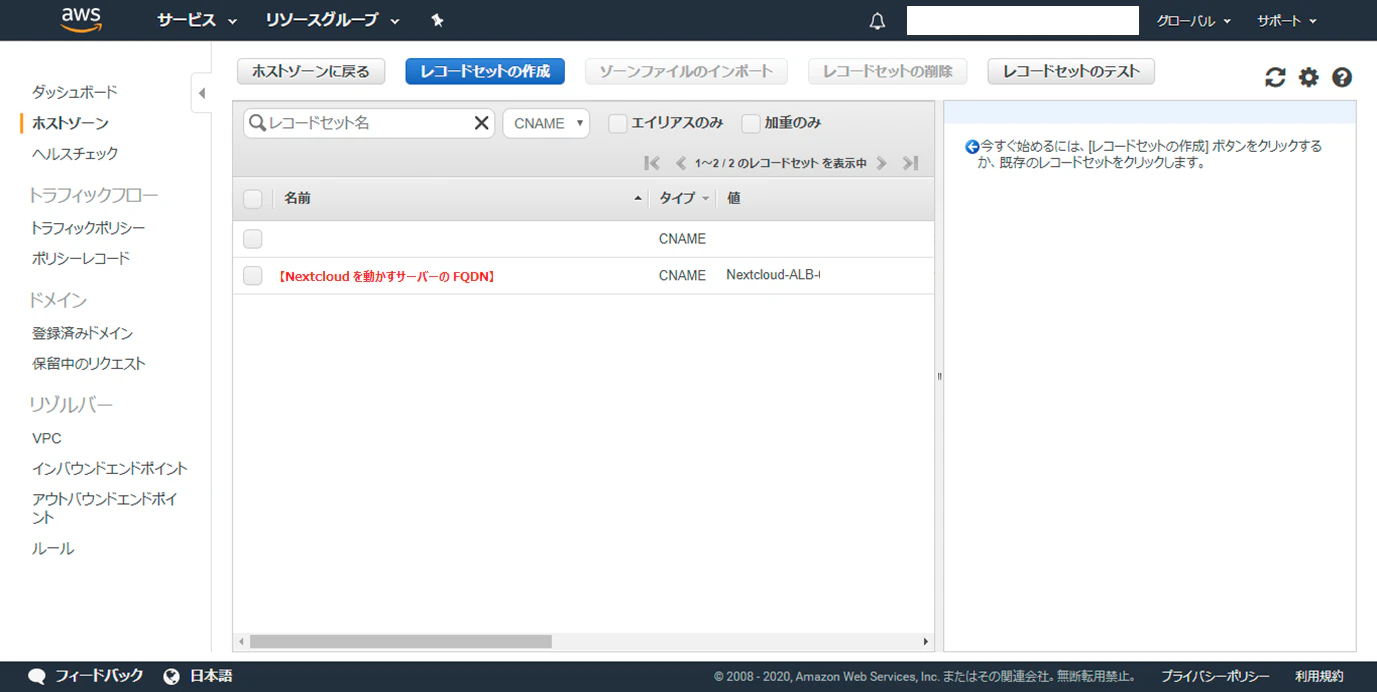
Task: Click the globe language icon
Action: [171, 676]
